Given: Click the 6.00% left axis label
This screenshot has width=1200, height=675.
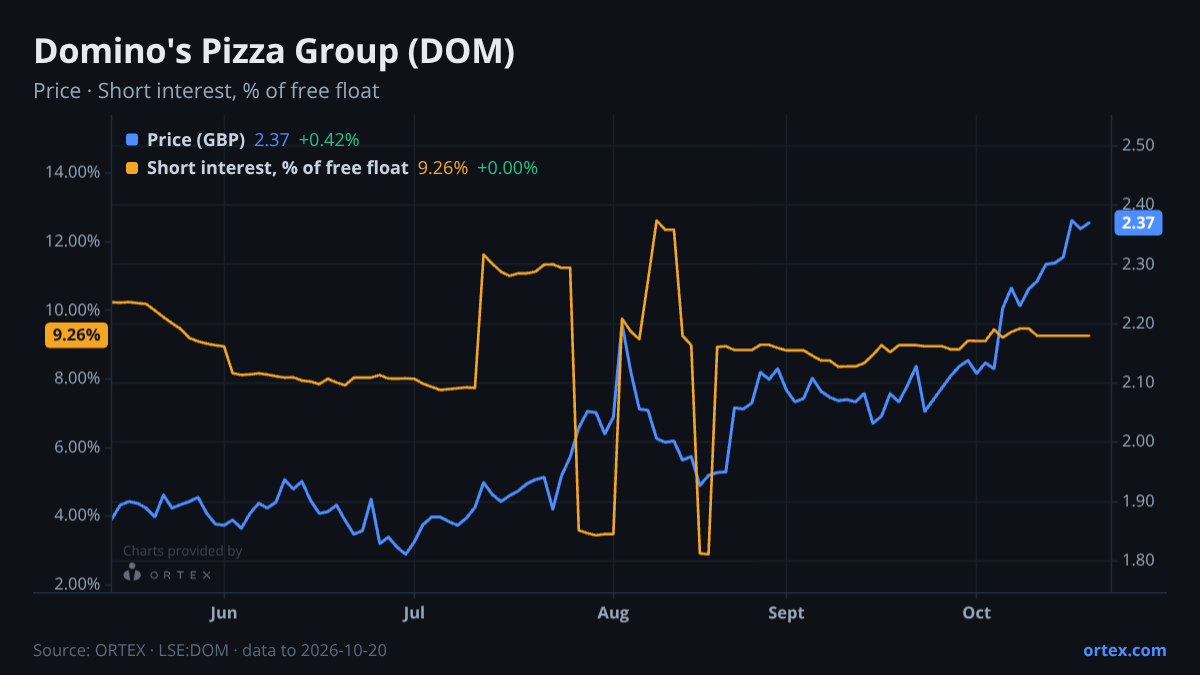Looking at the screenshot, I should click(x=77, y=447).
